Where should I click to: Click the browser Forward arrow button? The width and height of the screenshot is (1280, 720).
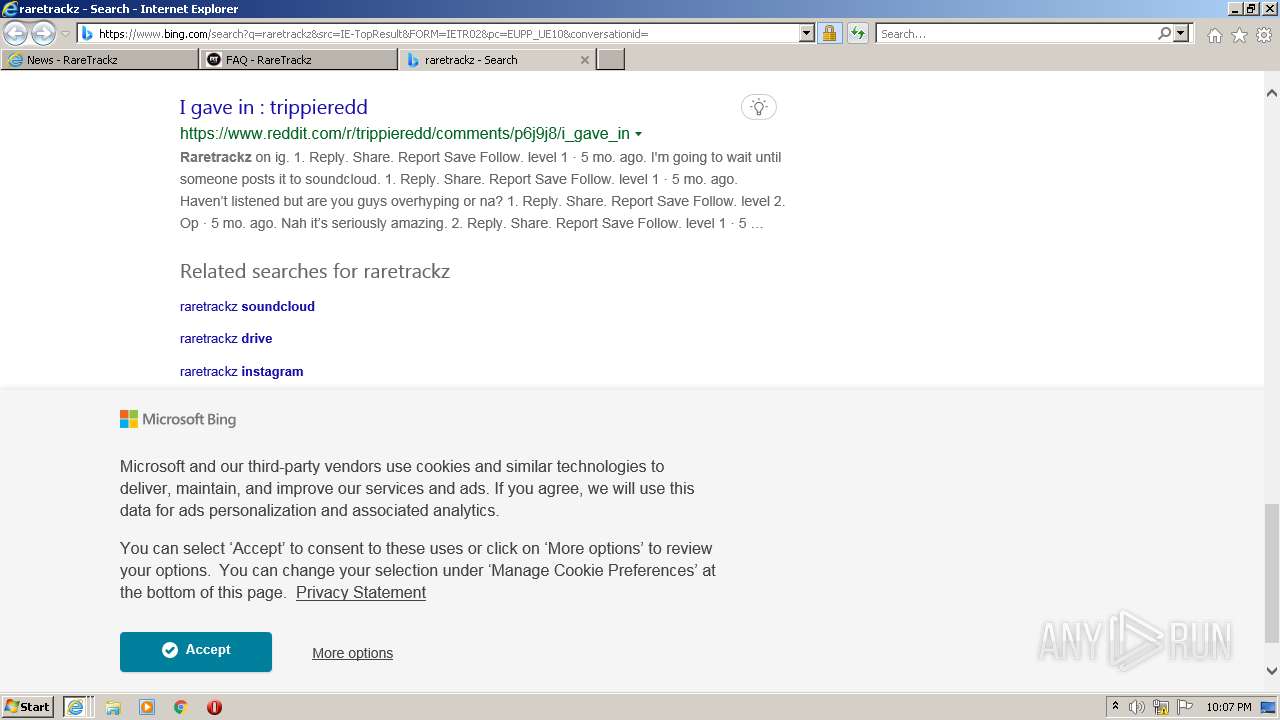(x=43, y=34)
